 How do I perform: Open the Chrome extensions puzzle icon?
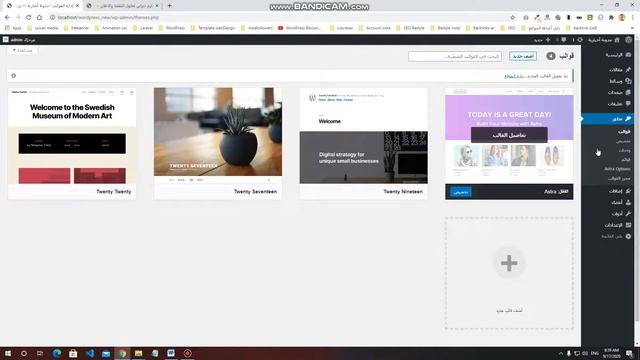611,18
